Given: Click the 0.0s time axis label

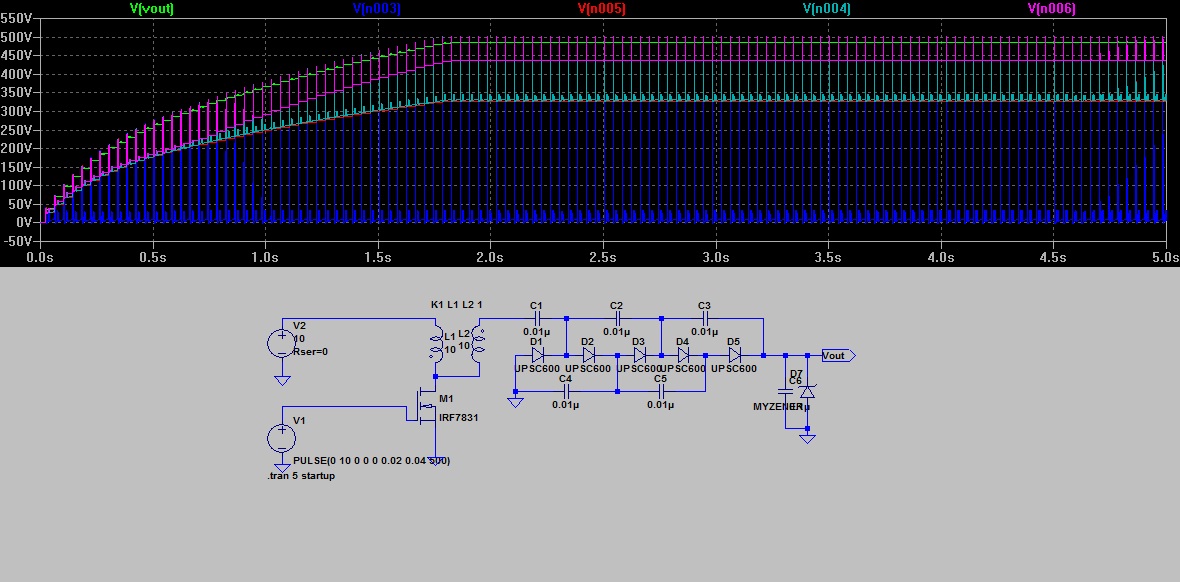Looking at the screenshot, I should (40, 257).
